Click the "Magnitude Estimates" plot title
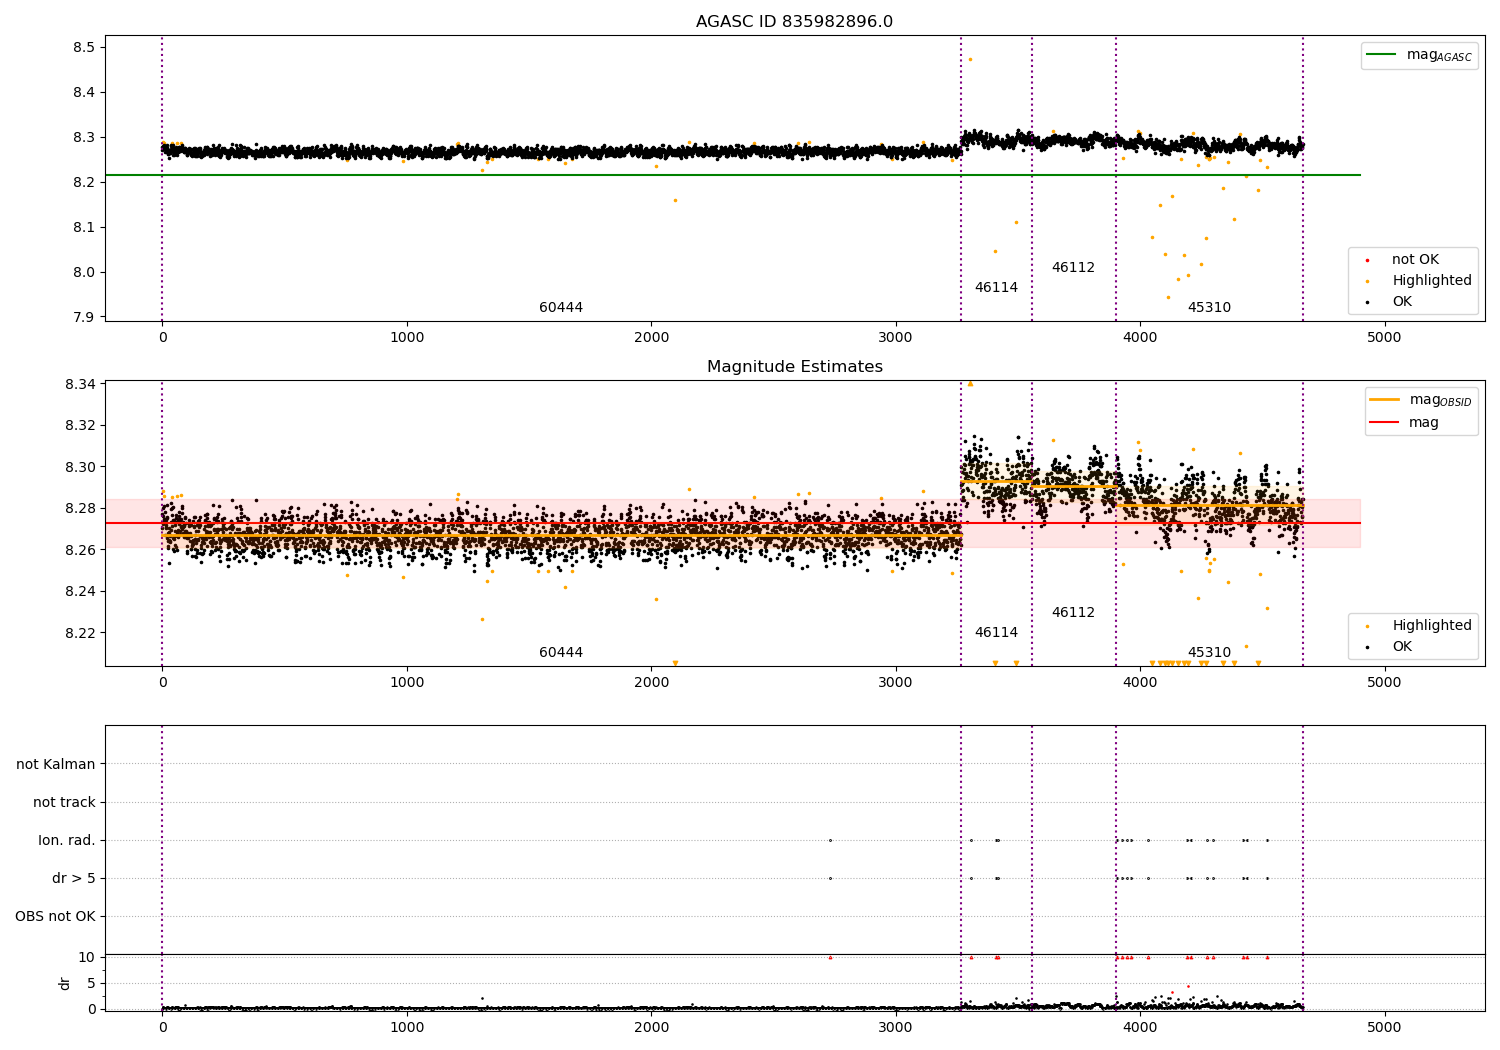 click(794, 367)
